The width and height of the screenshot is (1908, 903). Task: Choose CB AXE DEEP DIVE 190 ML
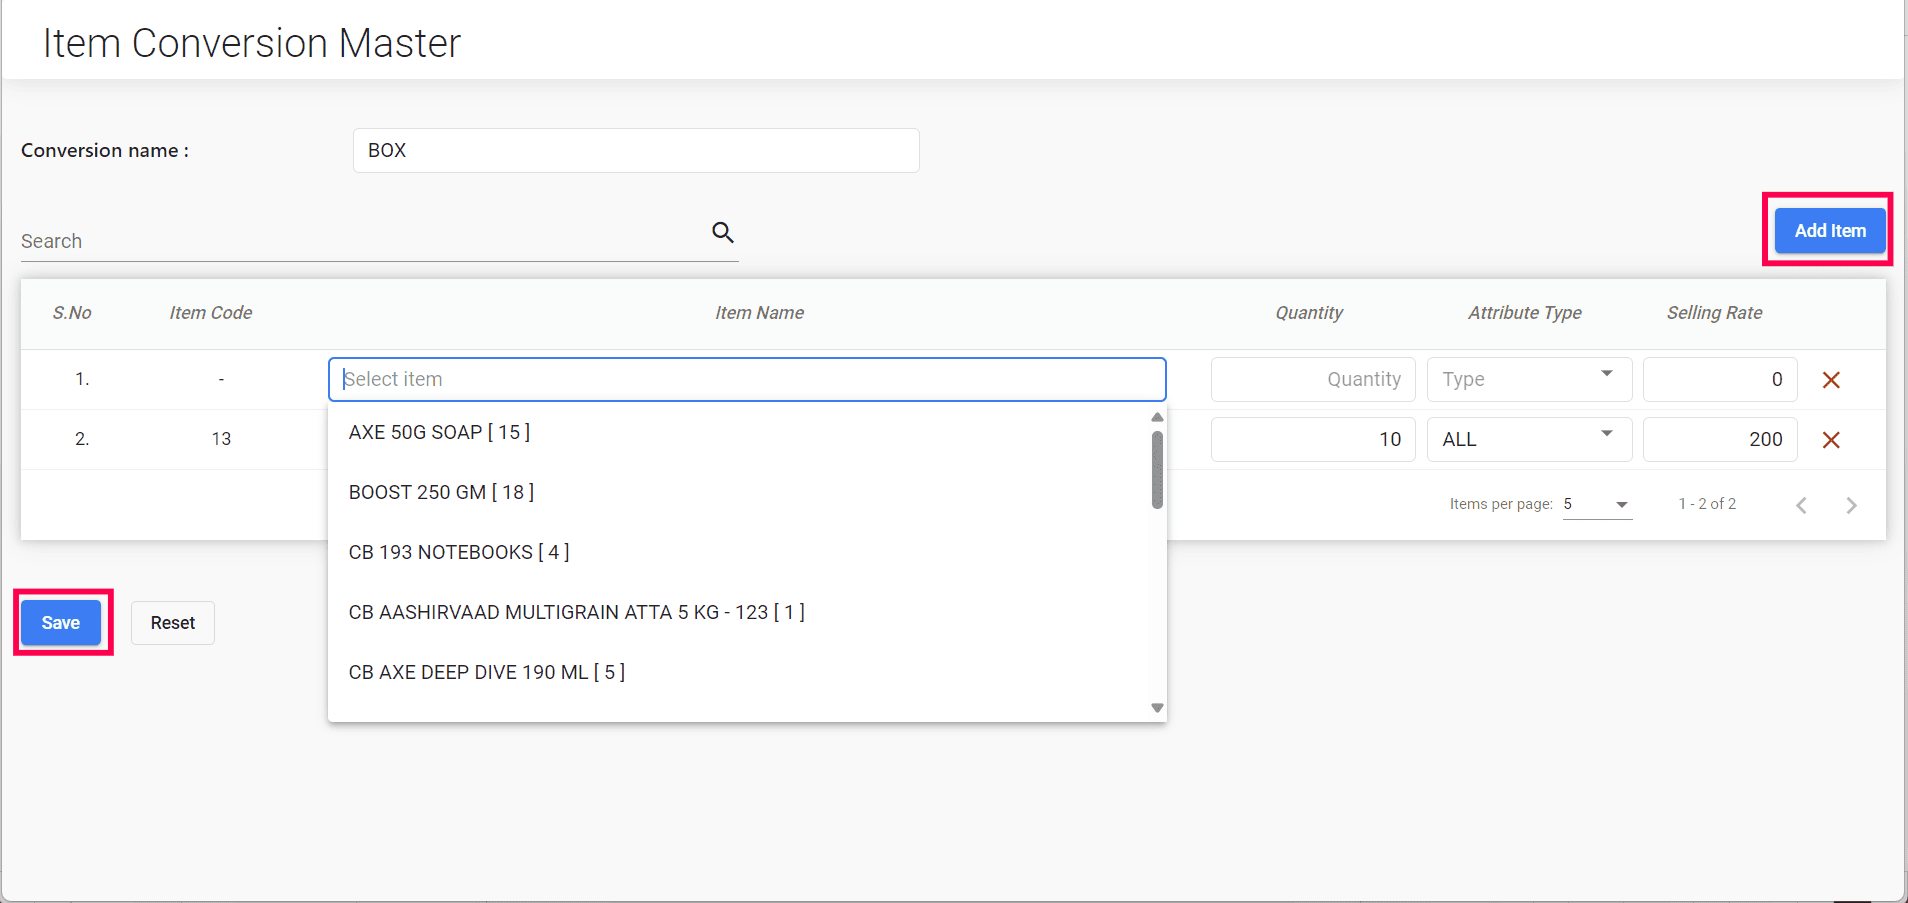(x=486, y=672)
